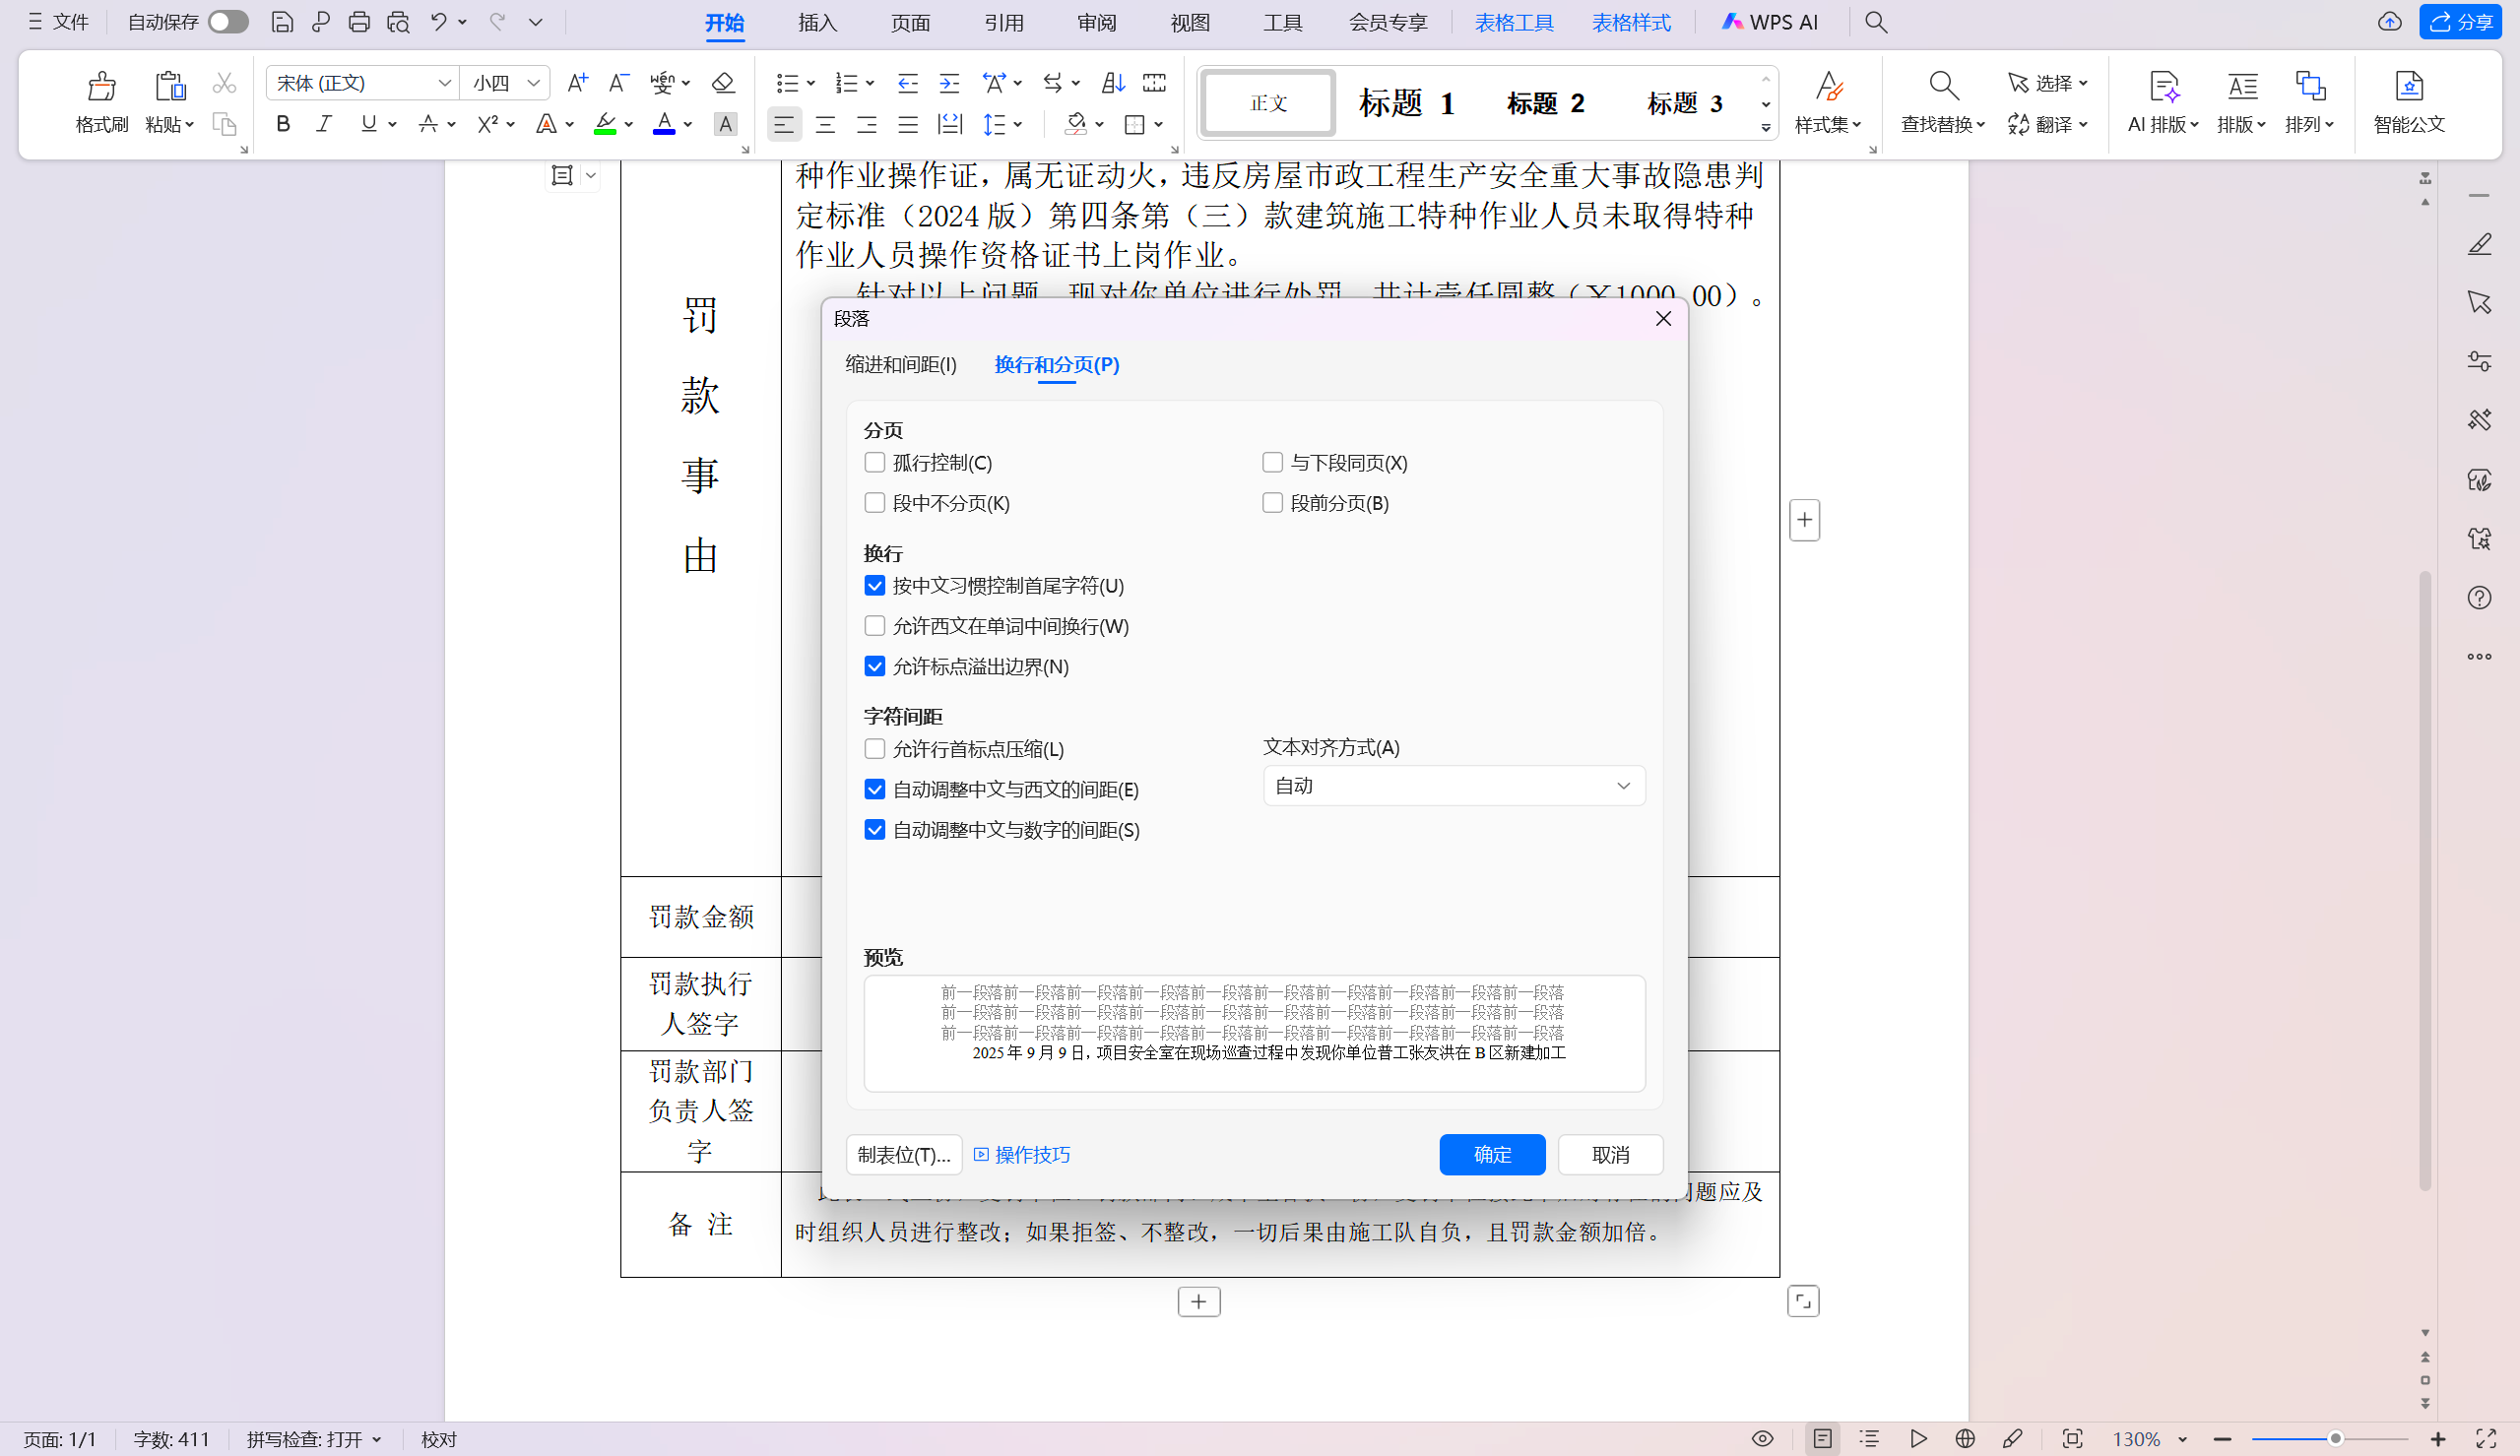The image size is (2520, 1456).
Task: Click the search magnifier in the tab bar
Action: (x=1876, y=22)
